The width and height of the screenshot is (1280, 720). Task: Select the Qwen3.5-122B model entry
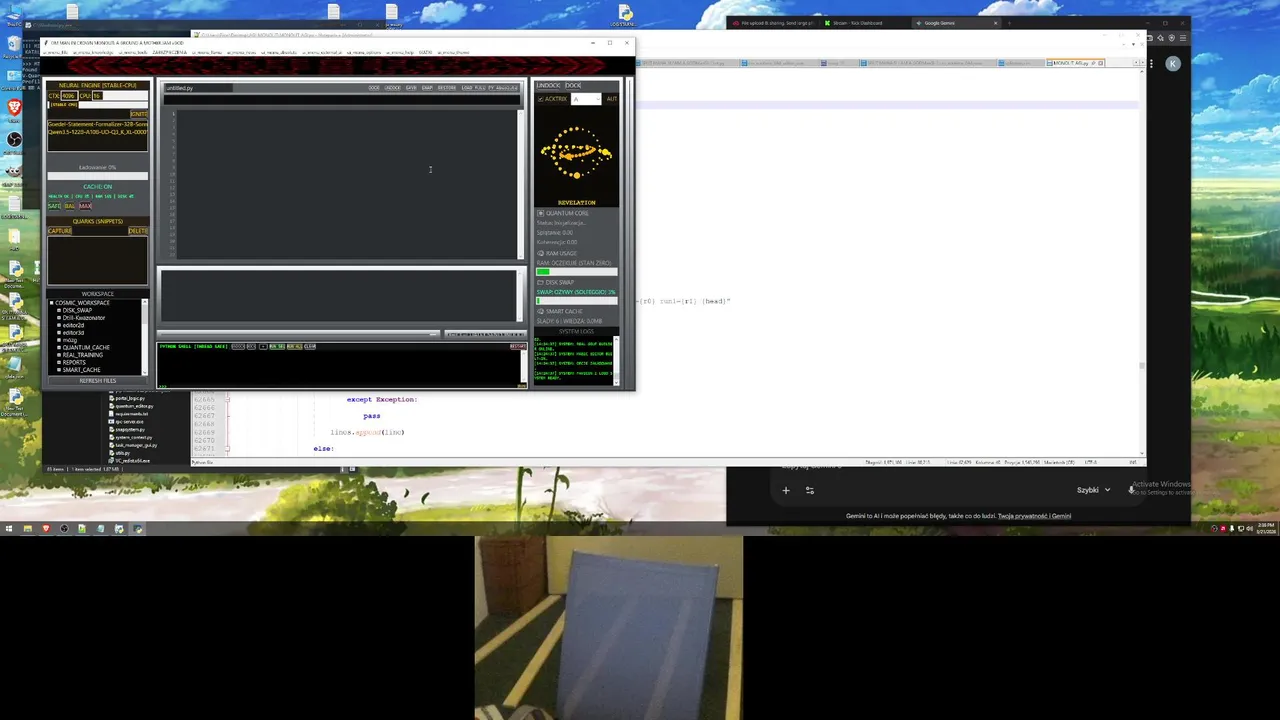click(x=98, y=132)
